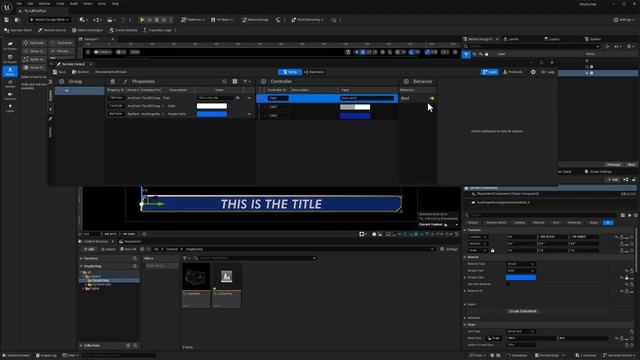
Task: Click the blue BarColor property swatch
Action: click(212, 114)
